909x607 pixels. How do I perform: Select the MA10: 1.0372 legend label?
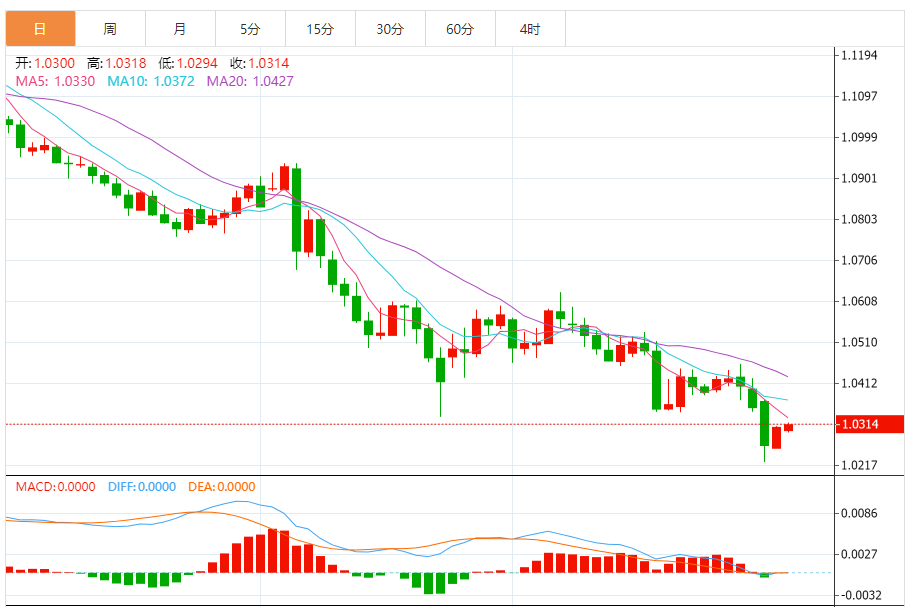tap(151, 81)
